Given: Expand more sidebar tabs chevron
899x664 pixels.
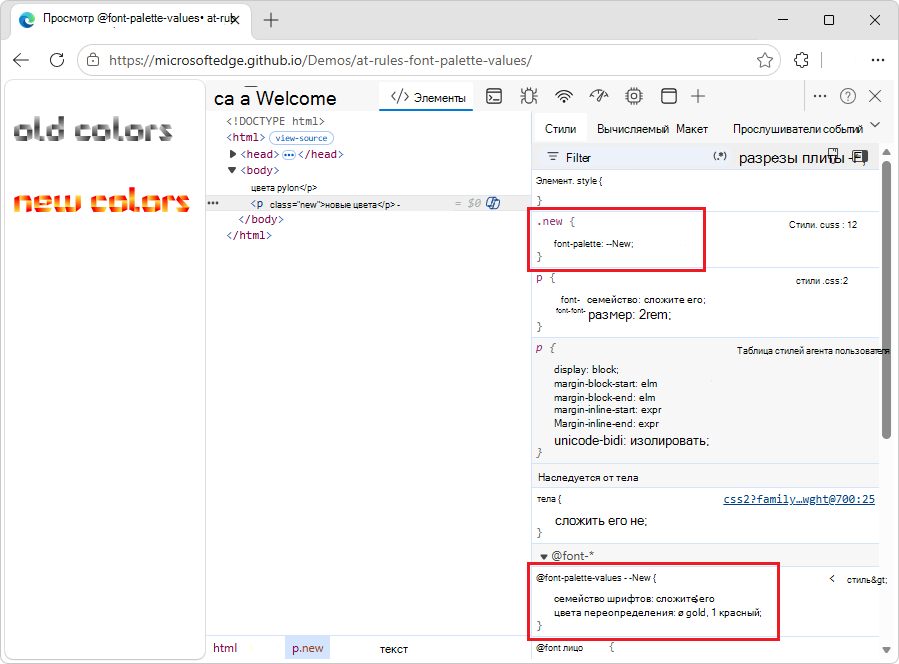Looking at the screenshot, I should pyautogui.click(x=875, y=125).
